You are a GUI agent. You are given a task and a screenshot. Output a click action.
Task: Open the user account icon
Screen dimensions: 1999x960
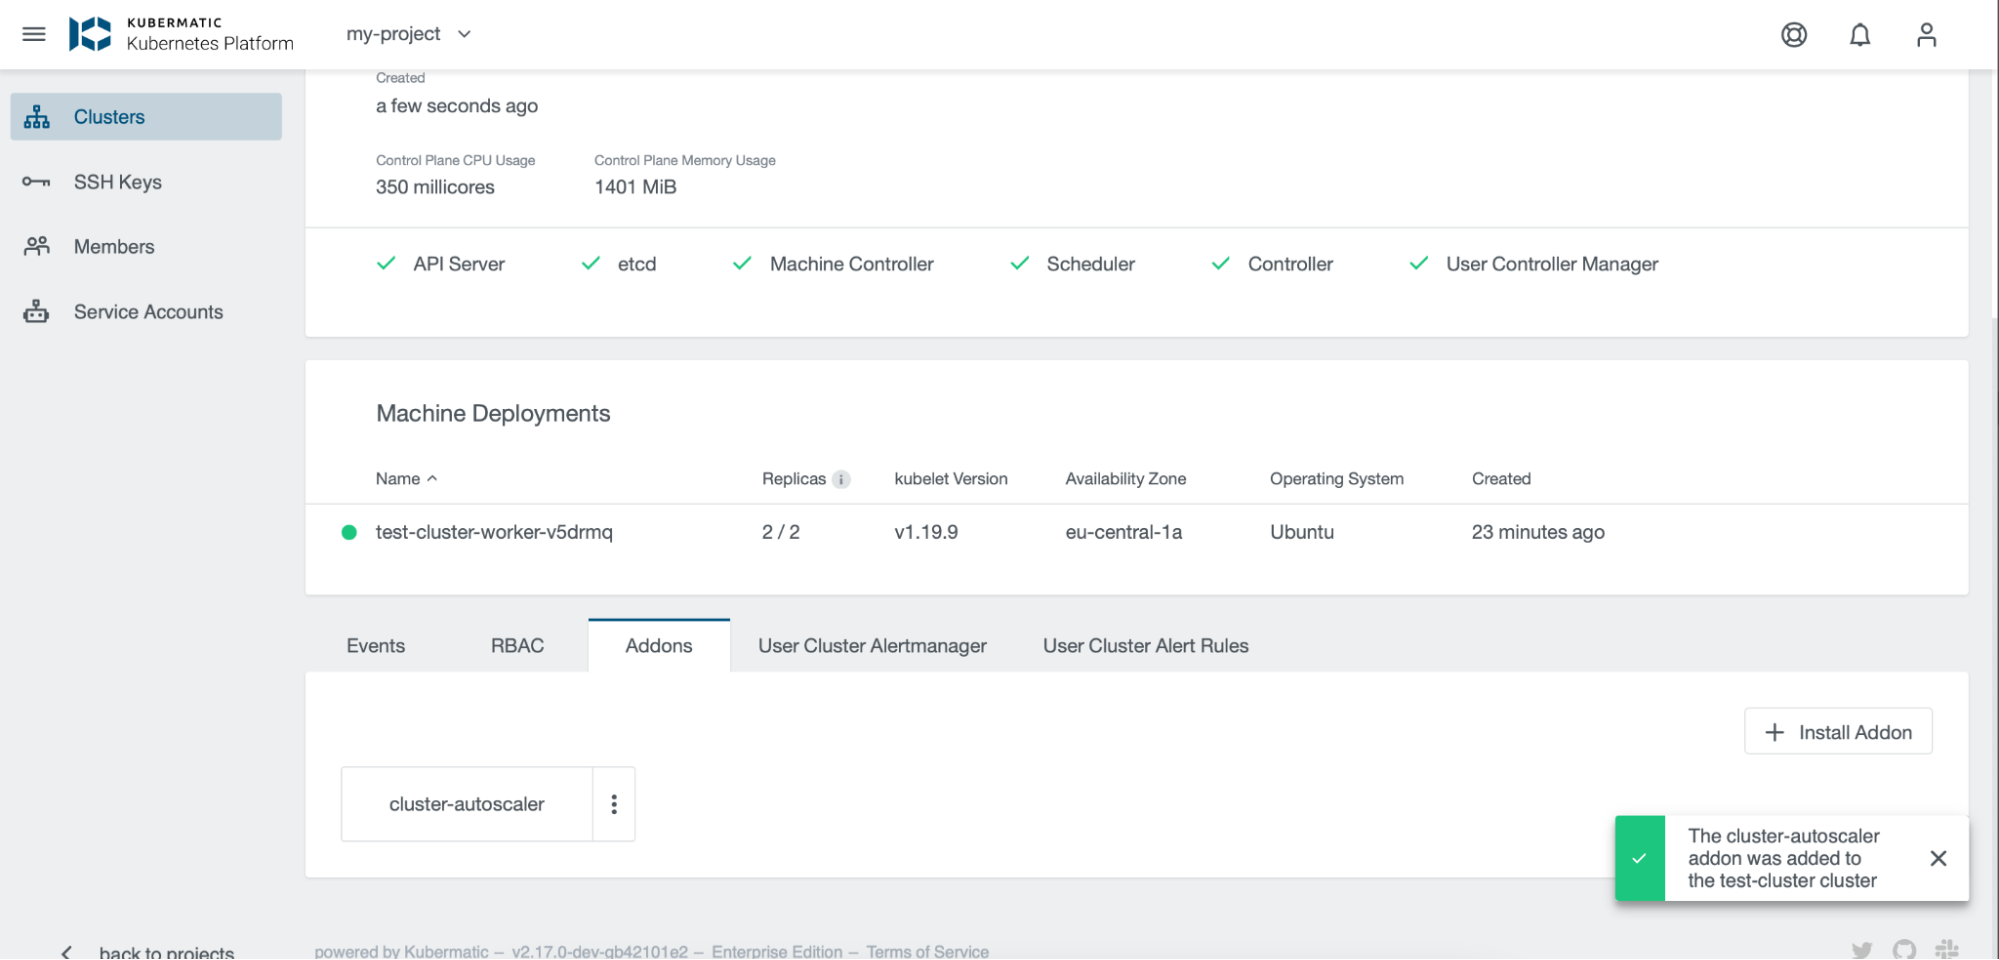pos(1925,34)
